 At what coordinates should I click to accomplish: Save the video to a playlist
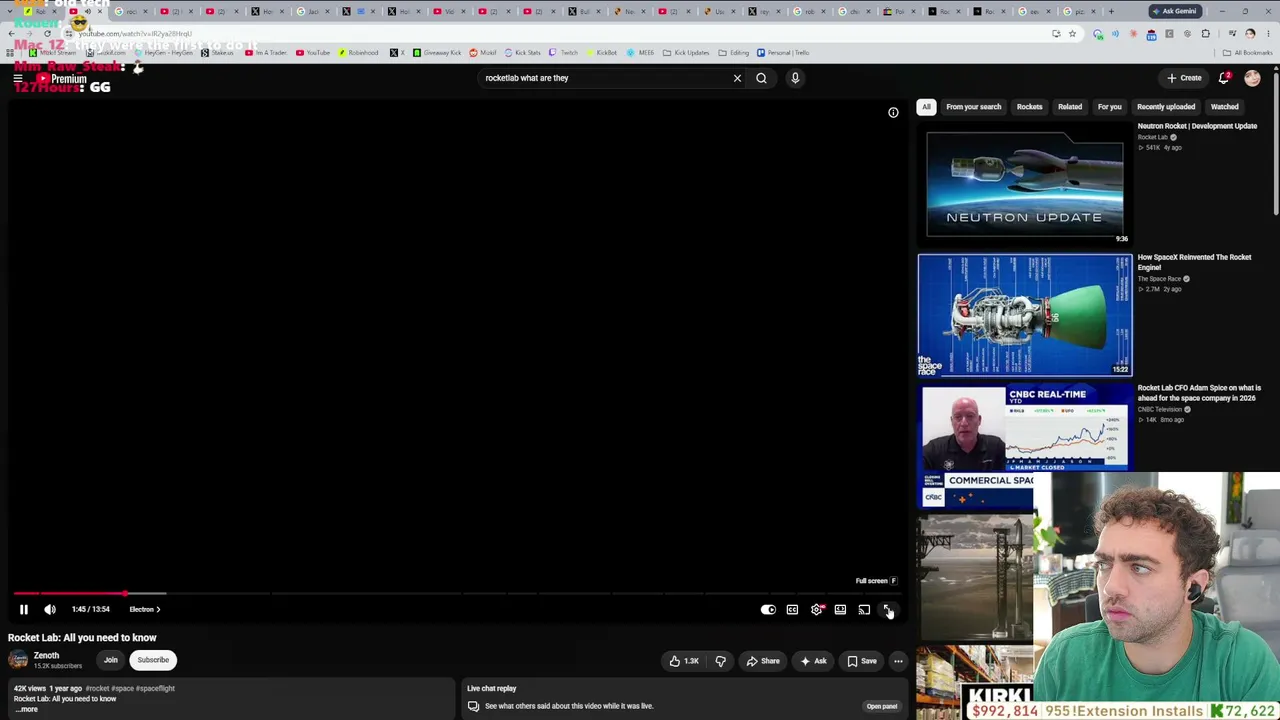pos(862,660)
